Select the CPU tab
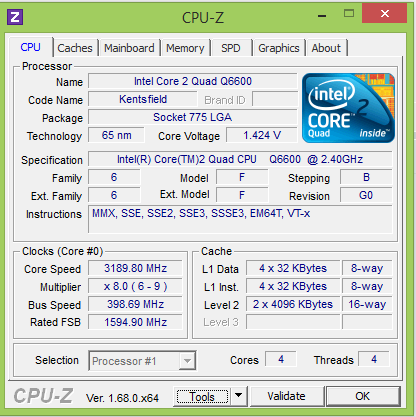 31,47
